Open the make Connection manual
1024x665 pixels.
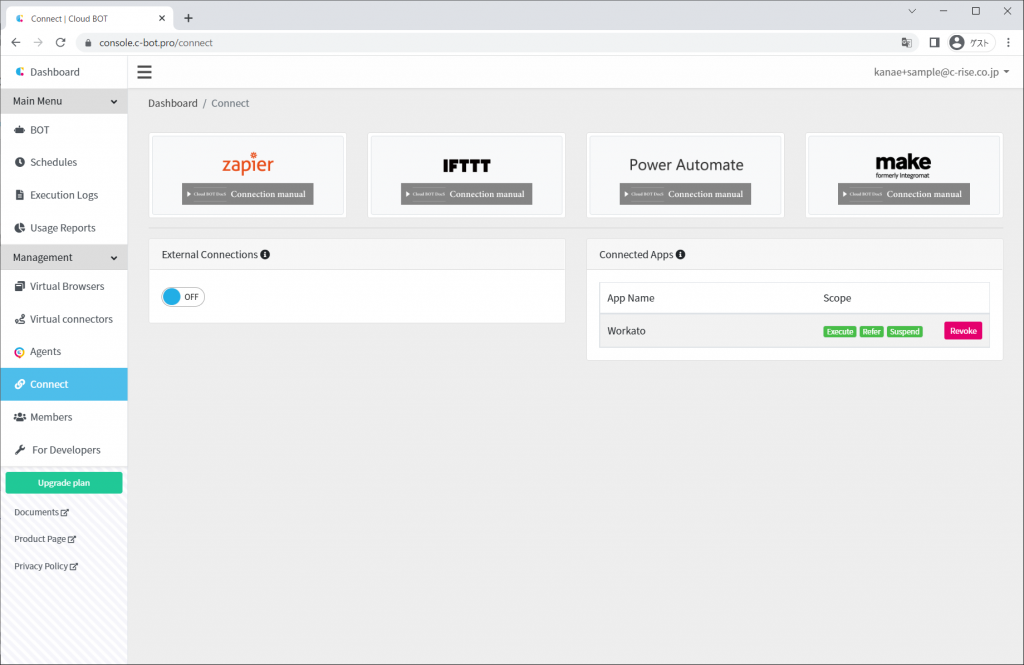coord(904,194)
